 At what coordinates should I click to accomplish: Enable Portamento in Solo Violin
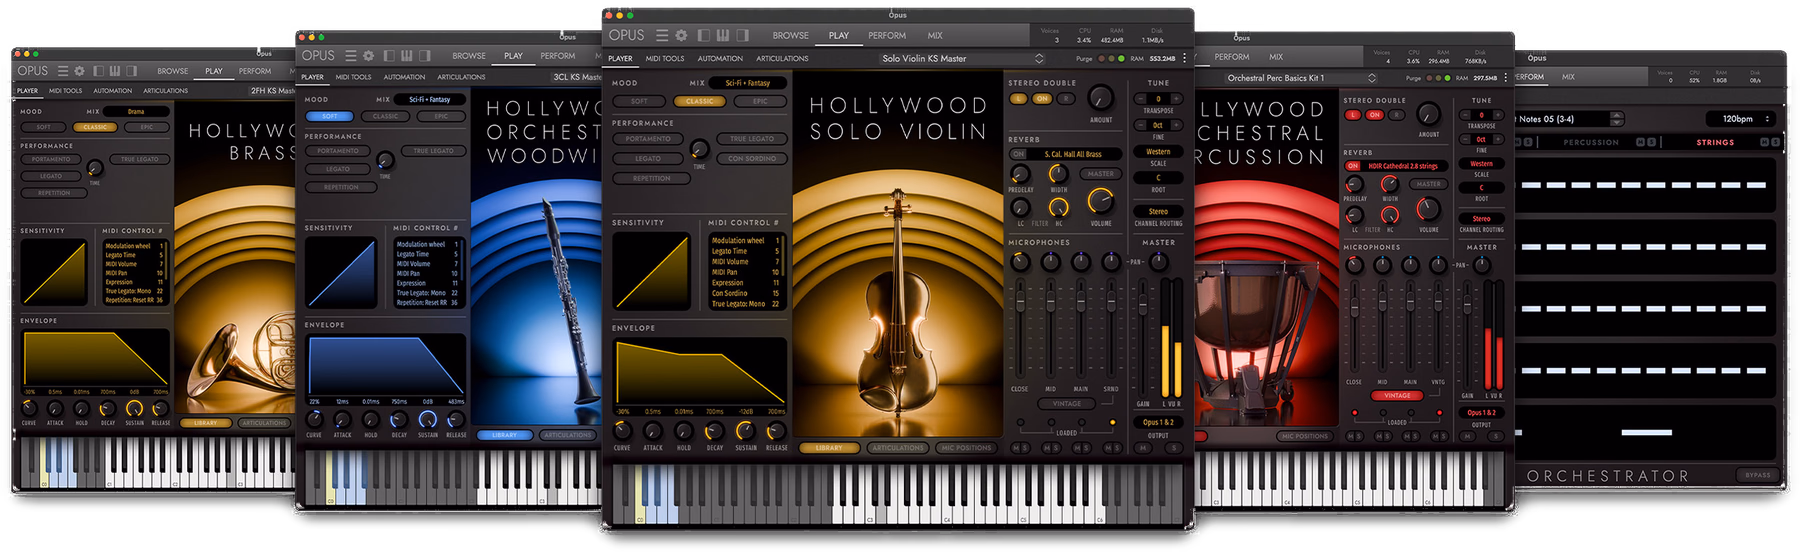pyautogui.click(x=648, y=139)
